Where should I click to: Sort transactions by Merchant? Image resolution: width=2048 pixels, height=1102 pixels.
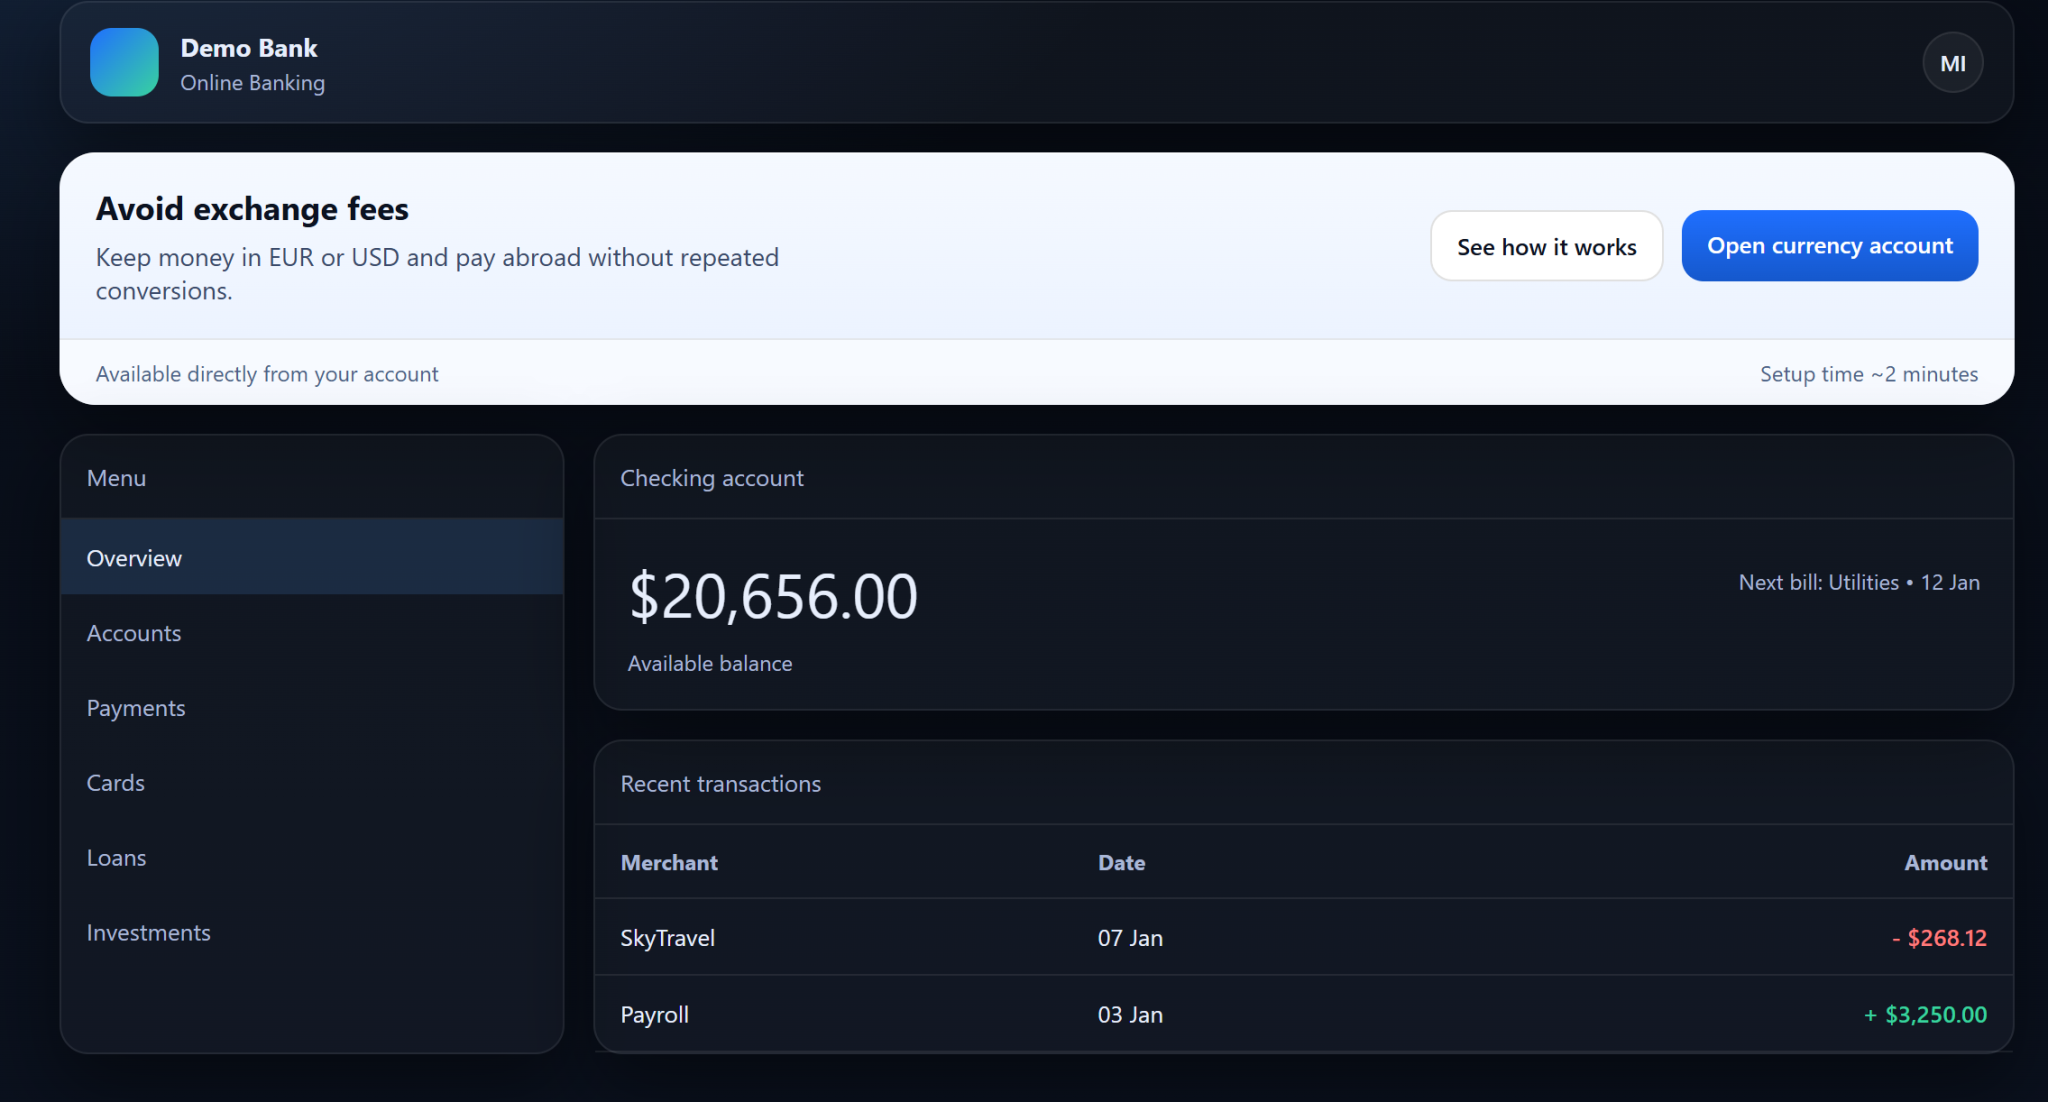tap(668, 862)
